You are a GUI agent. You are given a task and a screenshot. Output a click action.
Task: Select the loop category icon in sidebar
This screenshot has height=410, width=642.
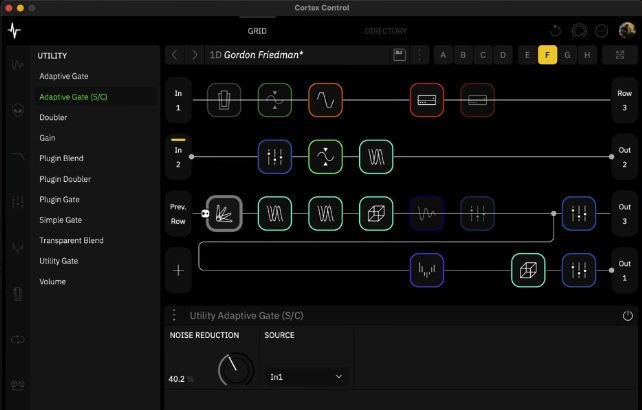(x=17, y=340)
